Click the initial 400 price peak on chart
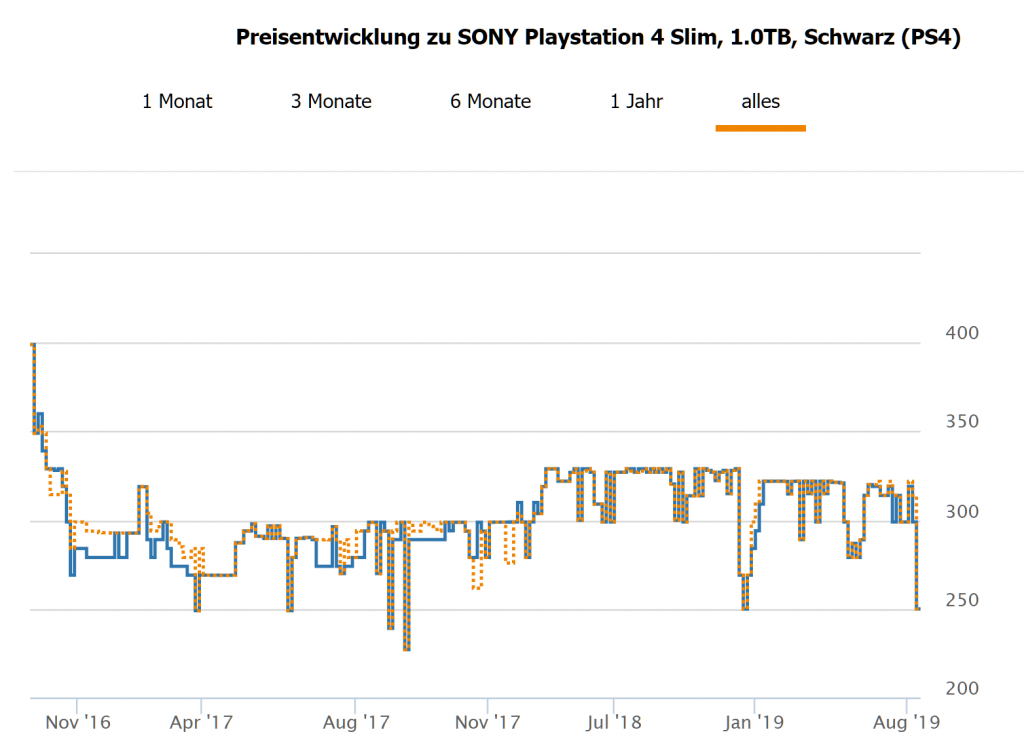 click(x=33, y=345)
